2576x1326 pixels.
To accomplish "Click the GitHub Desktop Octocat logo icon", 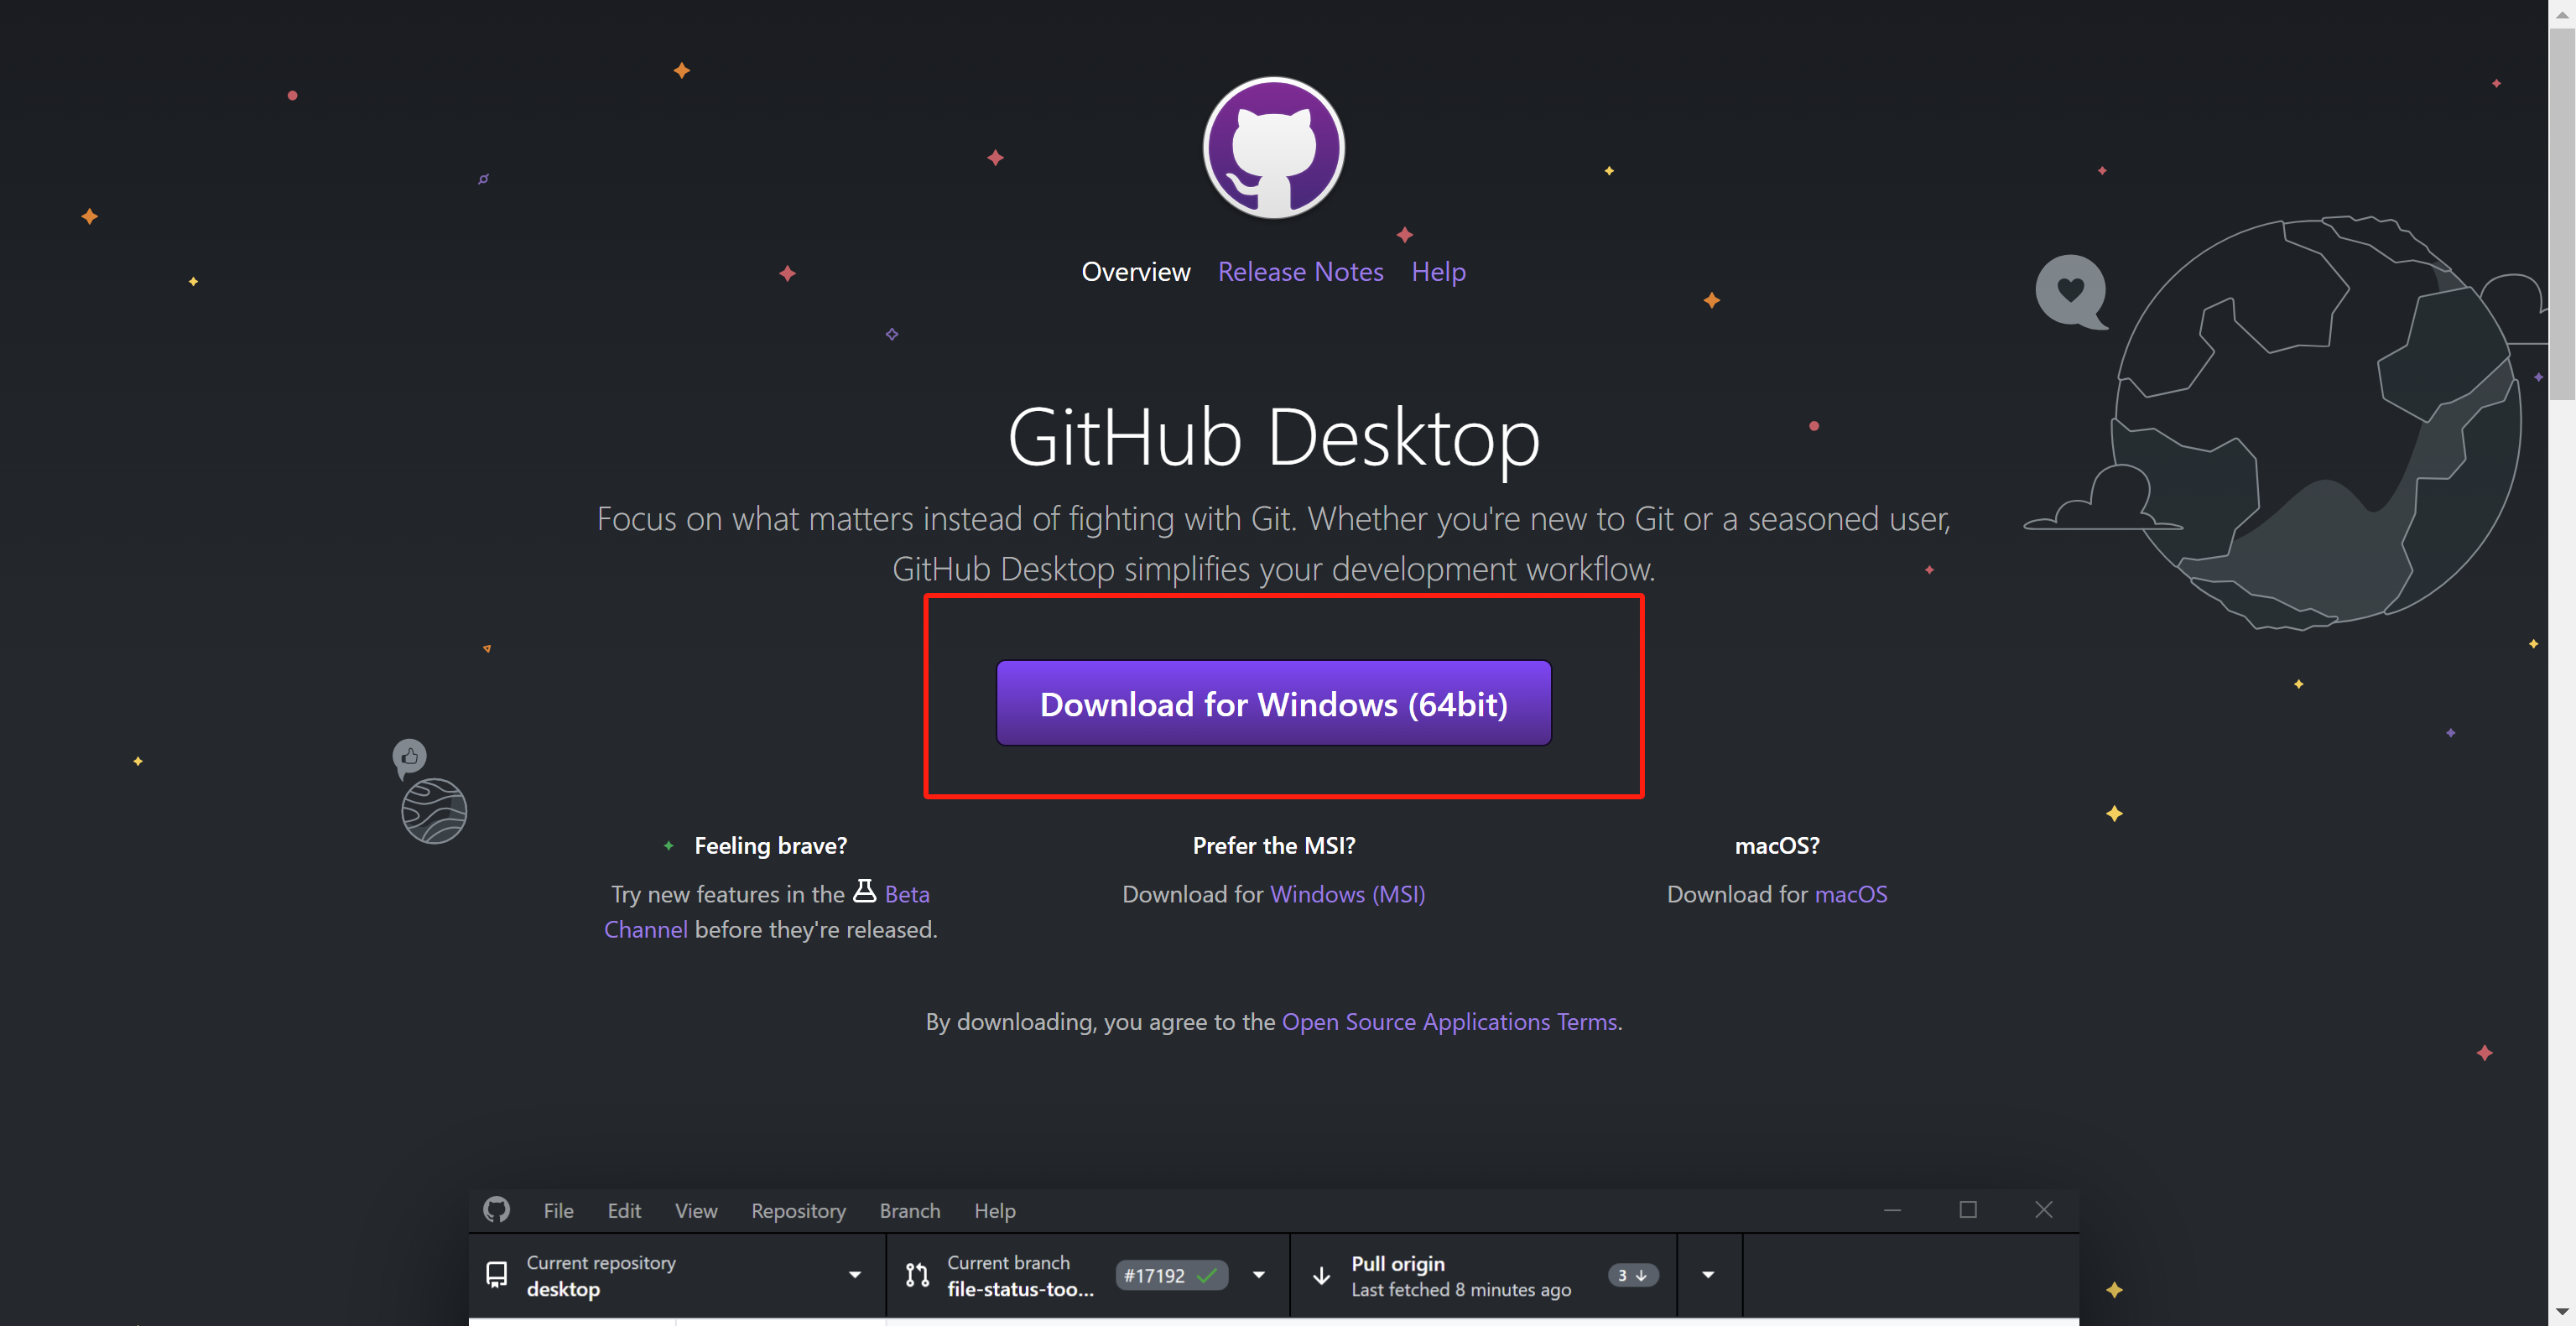I will 1275,147.
